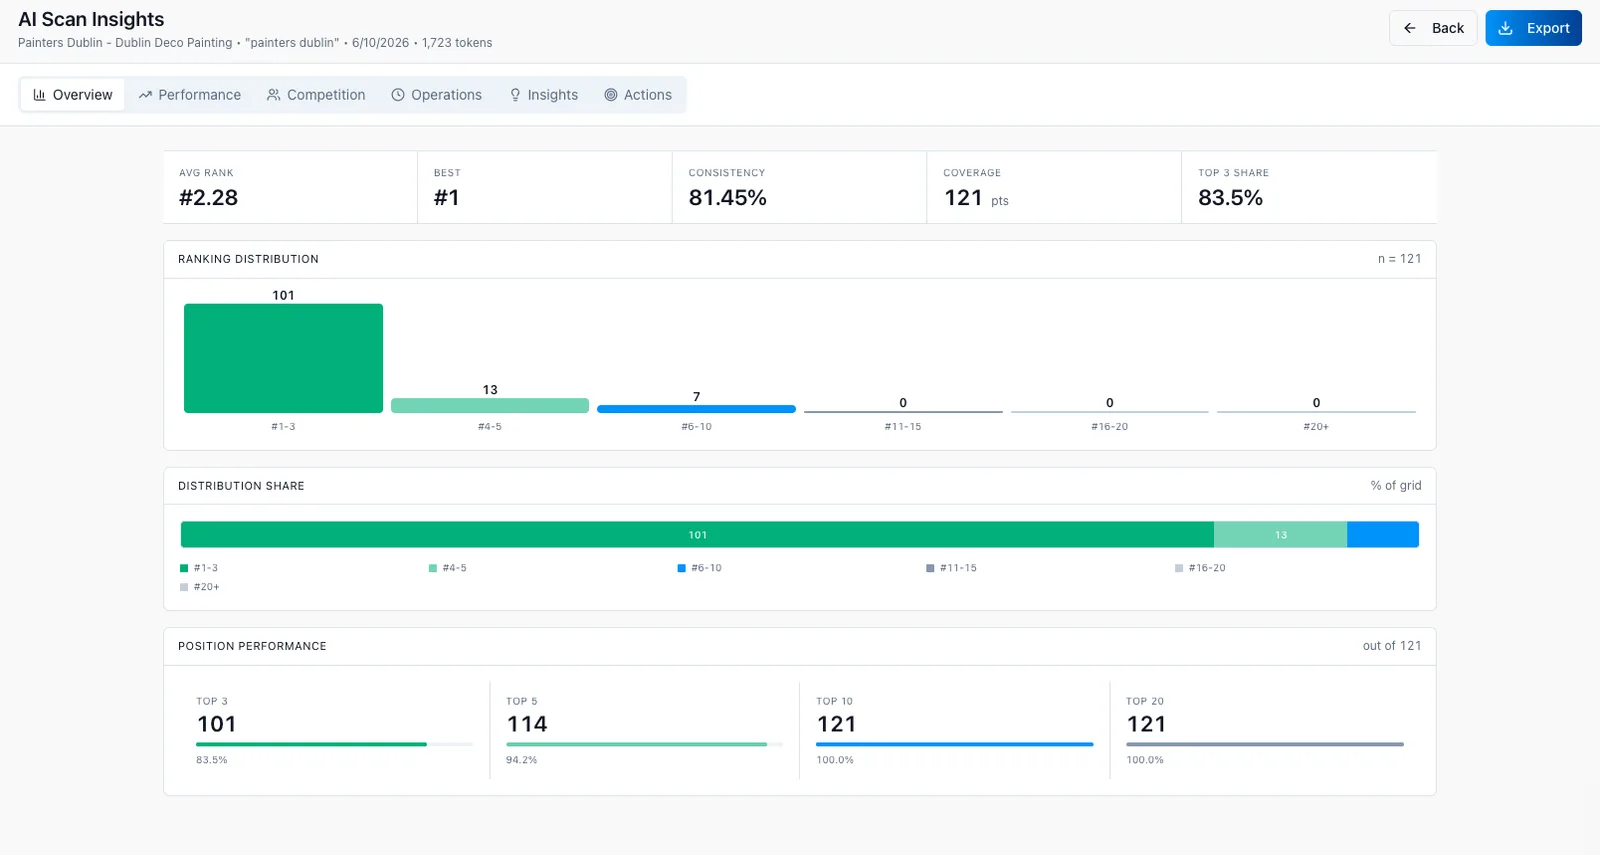Click the back arrow icon
This screenshot has height=855, width=1600.
(x=1409, y=28)
